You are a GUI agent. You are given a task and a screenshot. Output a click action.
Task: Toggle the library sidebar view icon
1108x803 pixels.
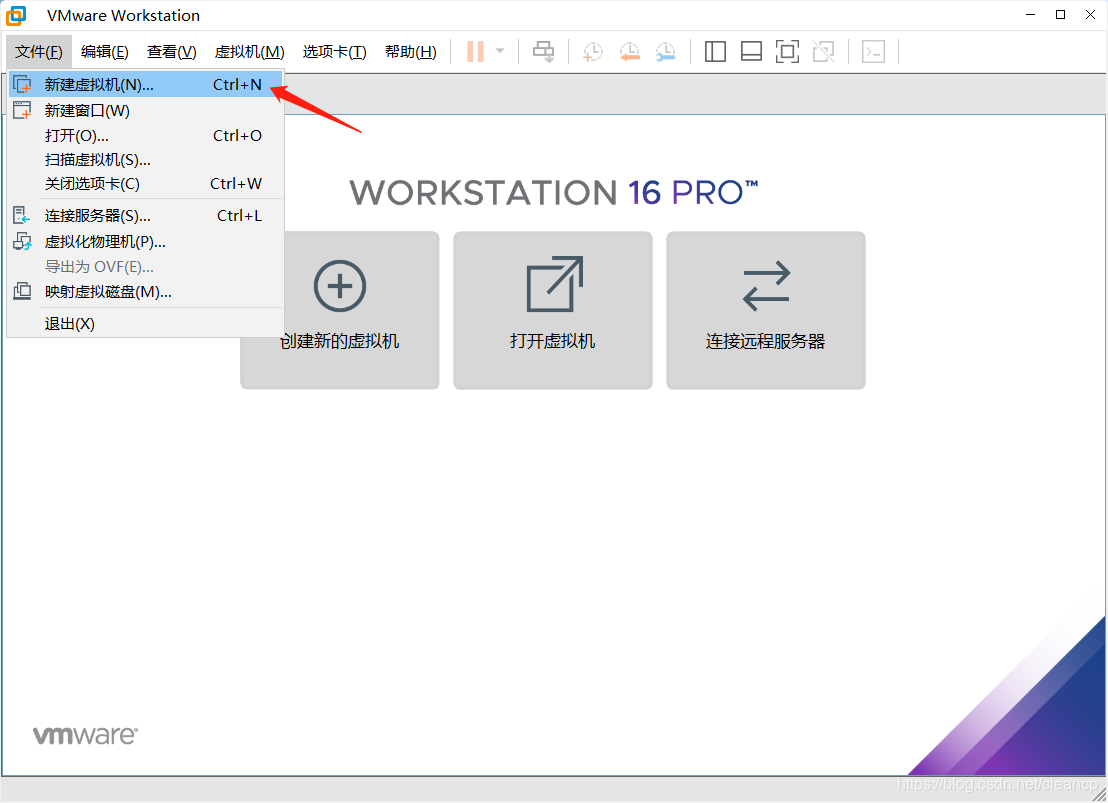click(715, 52)
